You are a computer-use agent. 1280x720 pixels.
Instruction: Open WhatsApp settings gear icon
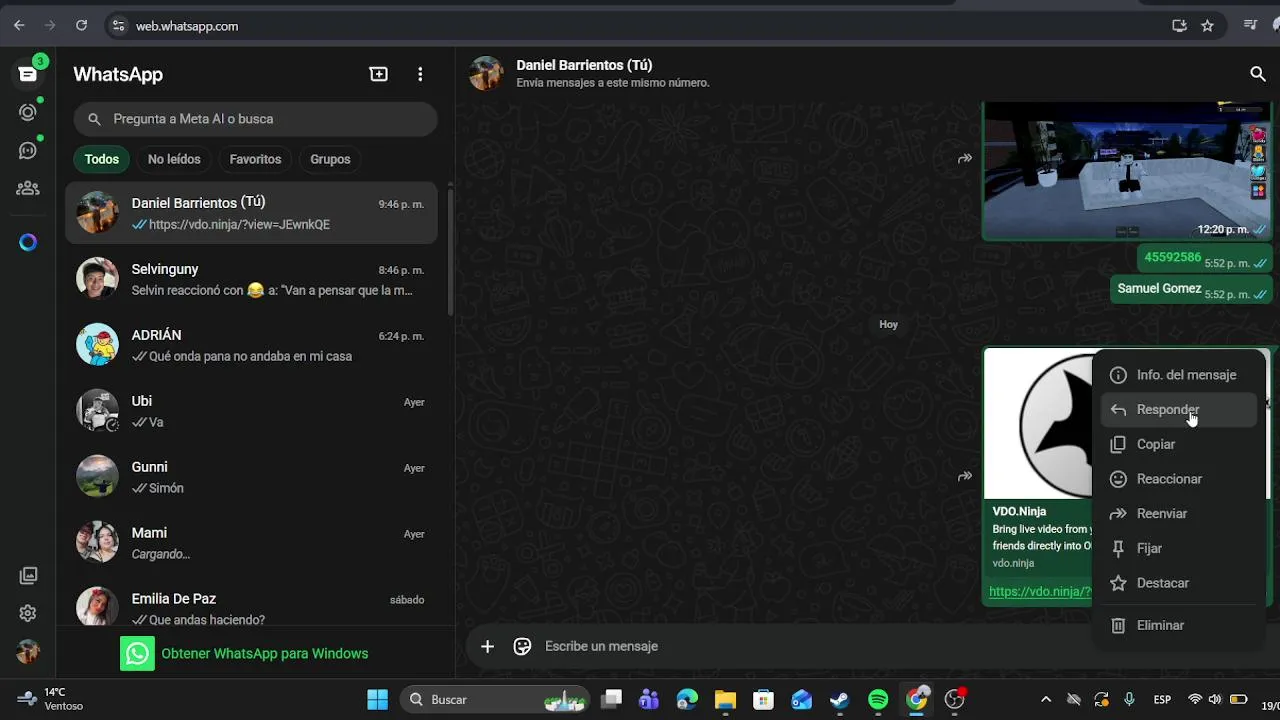(x=28, y=613)
